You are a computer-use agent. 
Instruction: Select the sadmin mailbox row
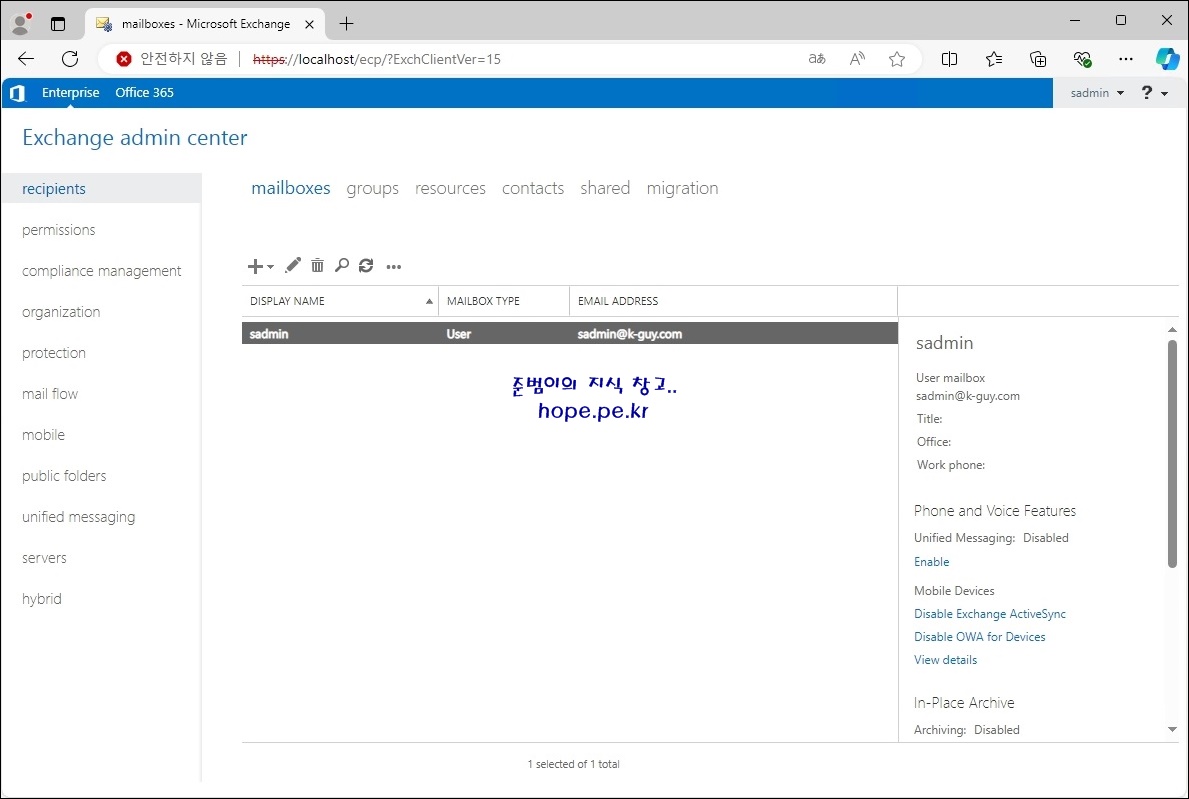click(x=569, y=334)
